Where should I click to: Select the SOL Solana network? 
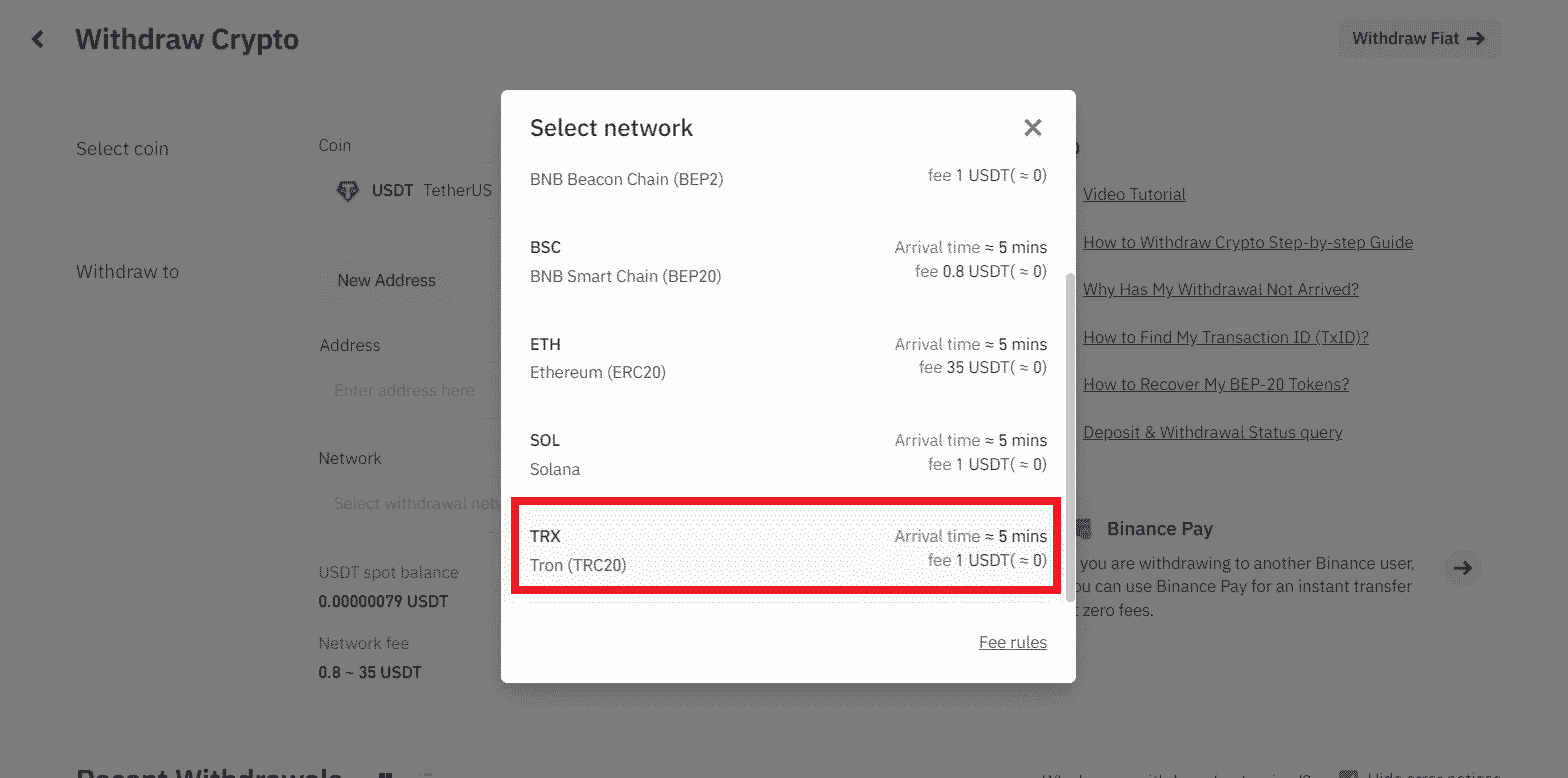pyautogui.click(x=788, y=454)
